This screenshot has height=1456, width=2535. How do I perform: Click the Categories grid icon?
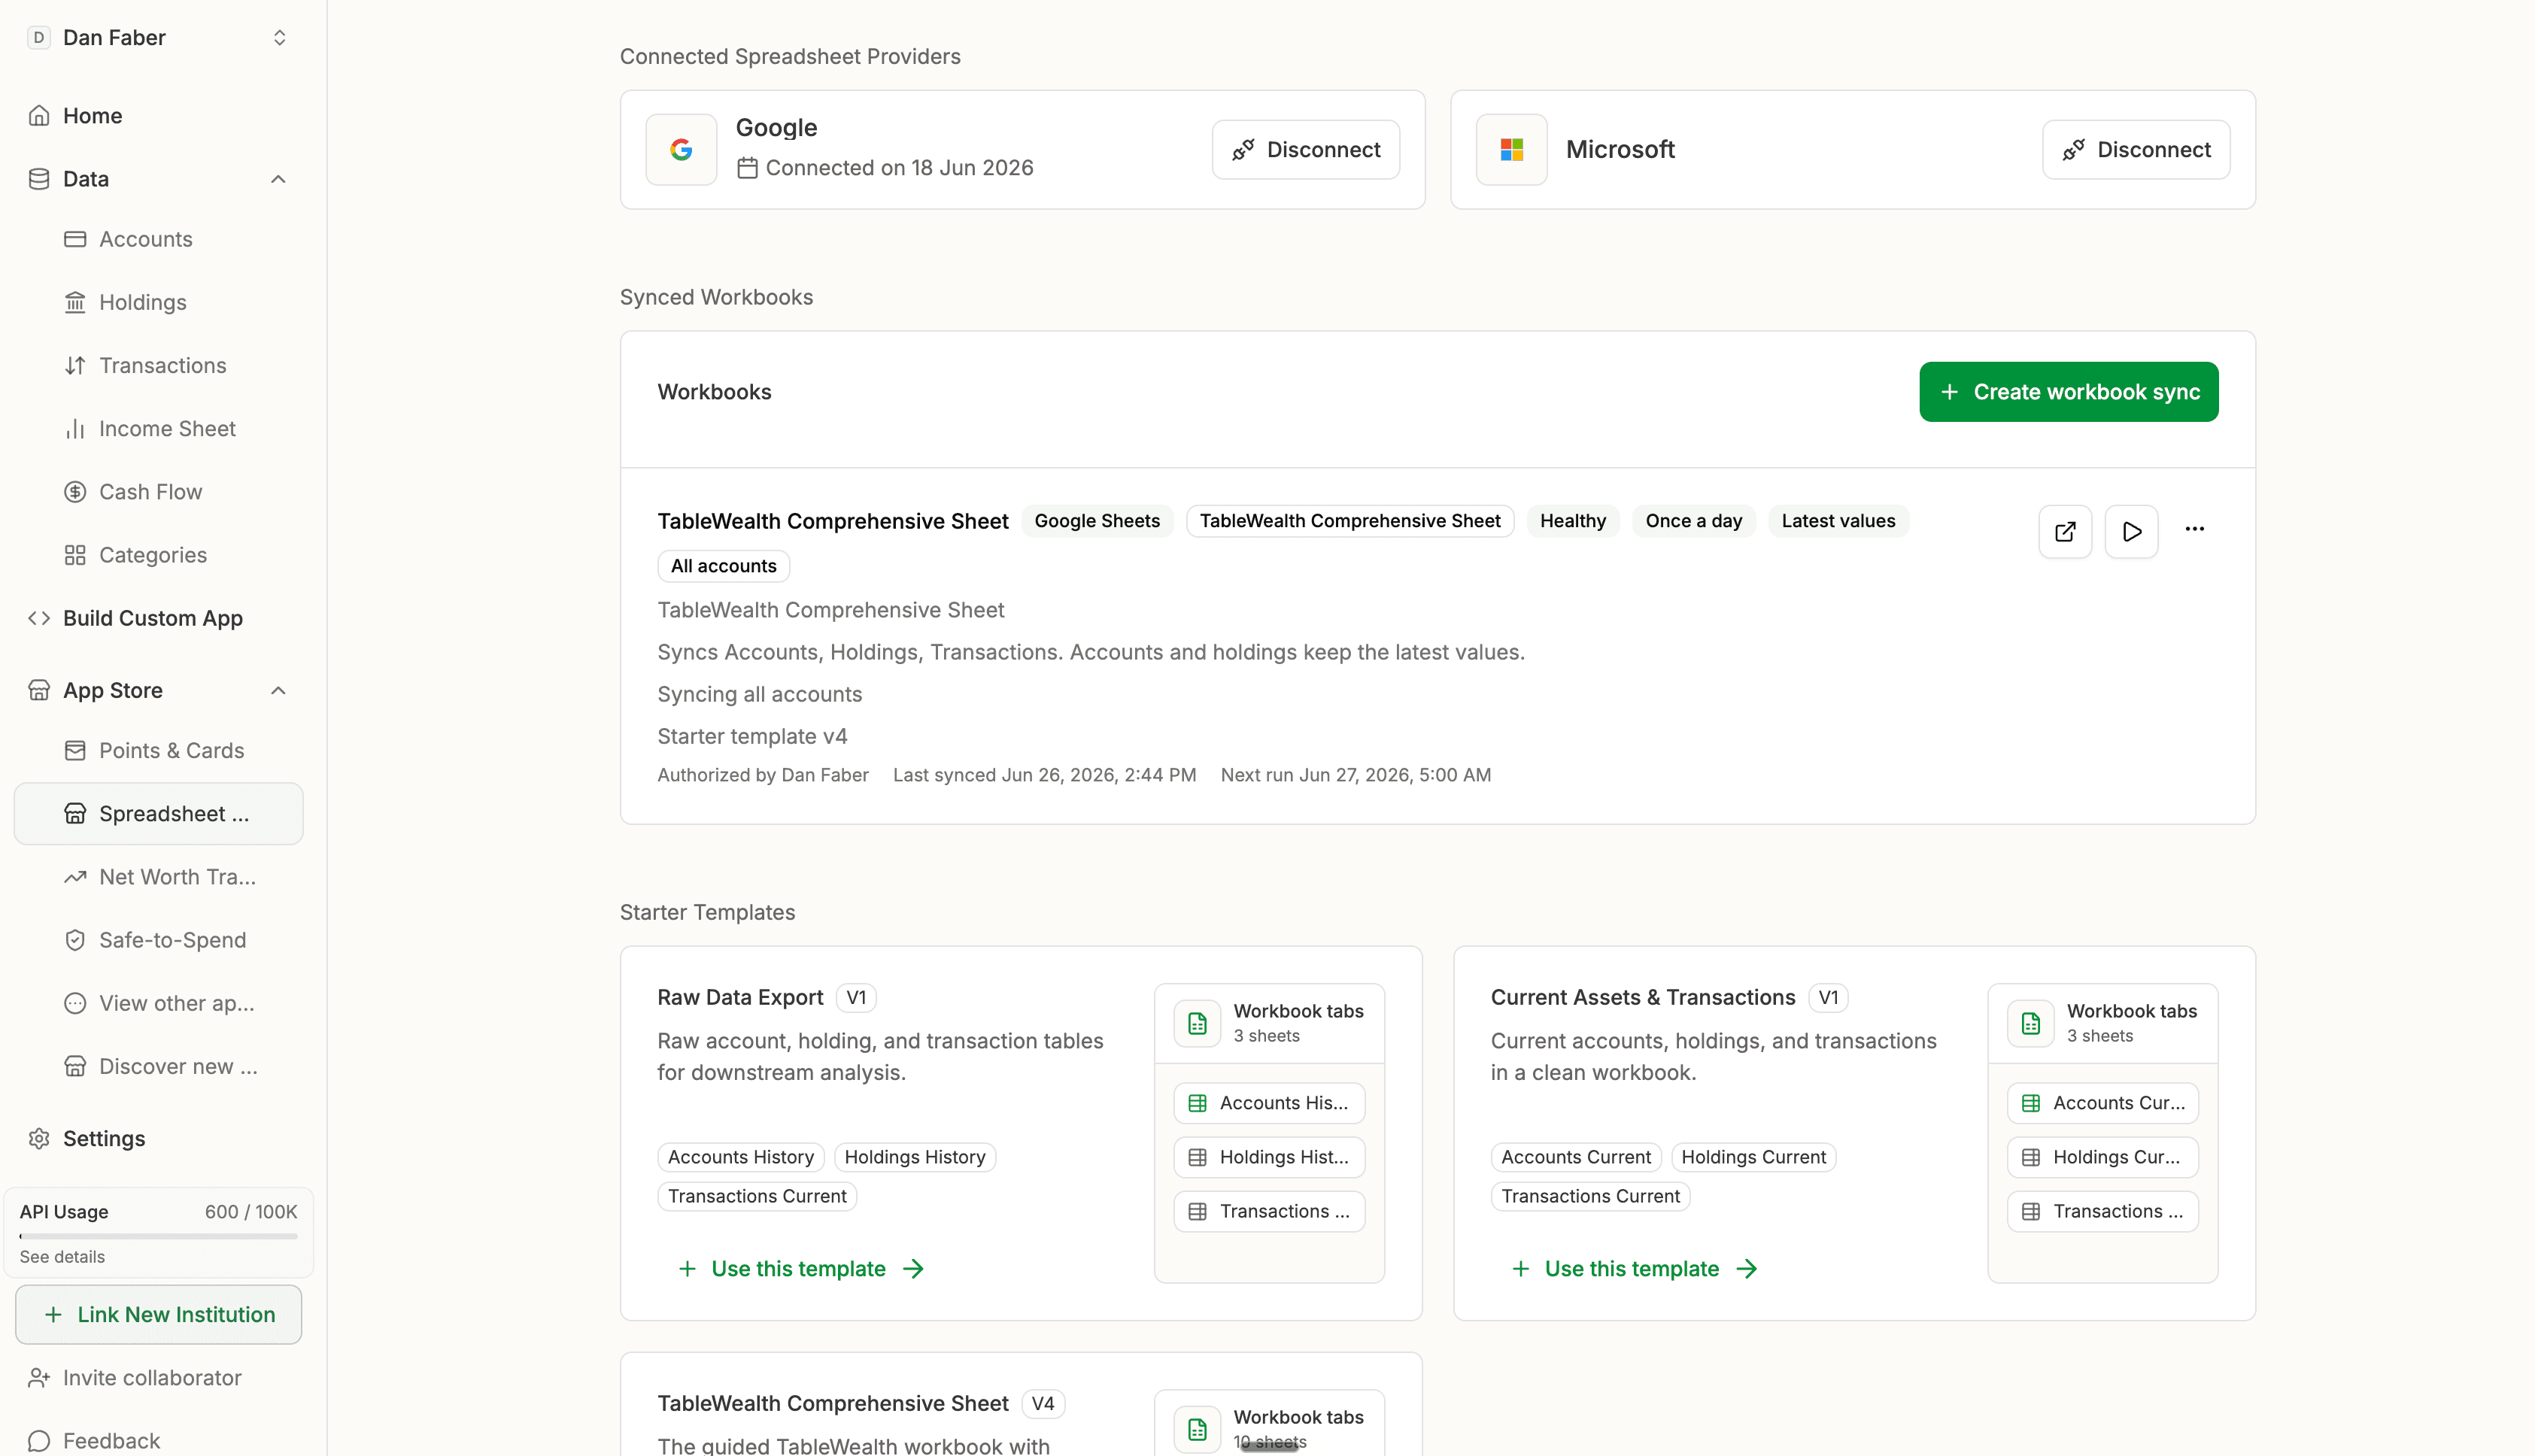[x=75, y=555]
